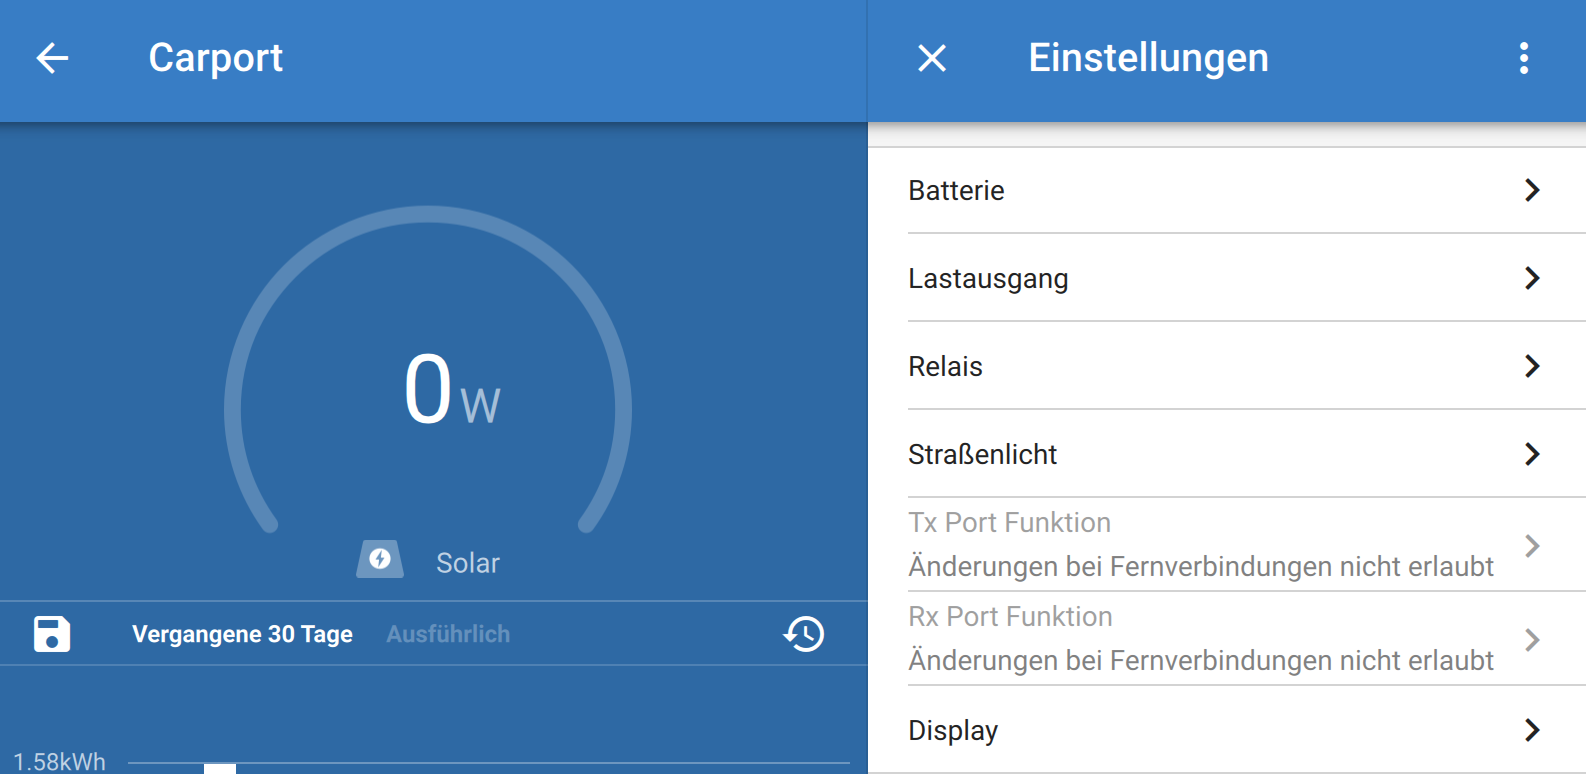Click the save disk icon
Screen dimensions: 1586x774
coord(52,634)
